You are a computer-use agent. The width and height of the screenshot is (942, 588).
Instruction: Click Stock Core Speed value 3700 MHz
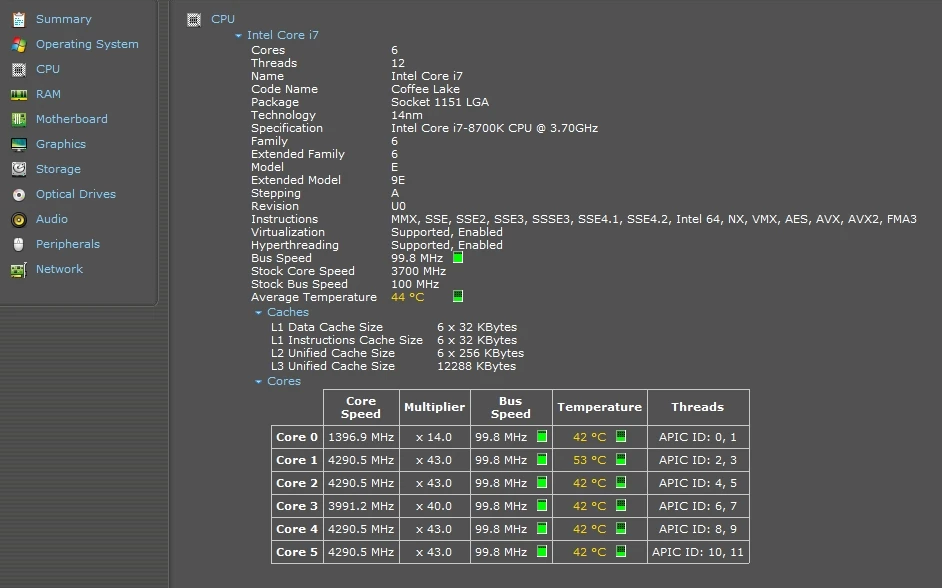pyautogui.click(x=419, y=271)
